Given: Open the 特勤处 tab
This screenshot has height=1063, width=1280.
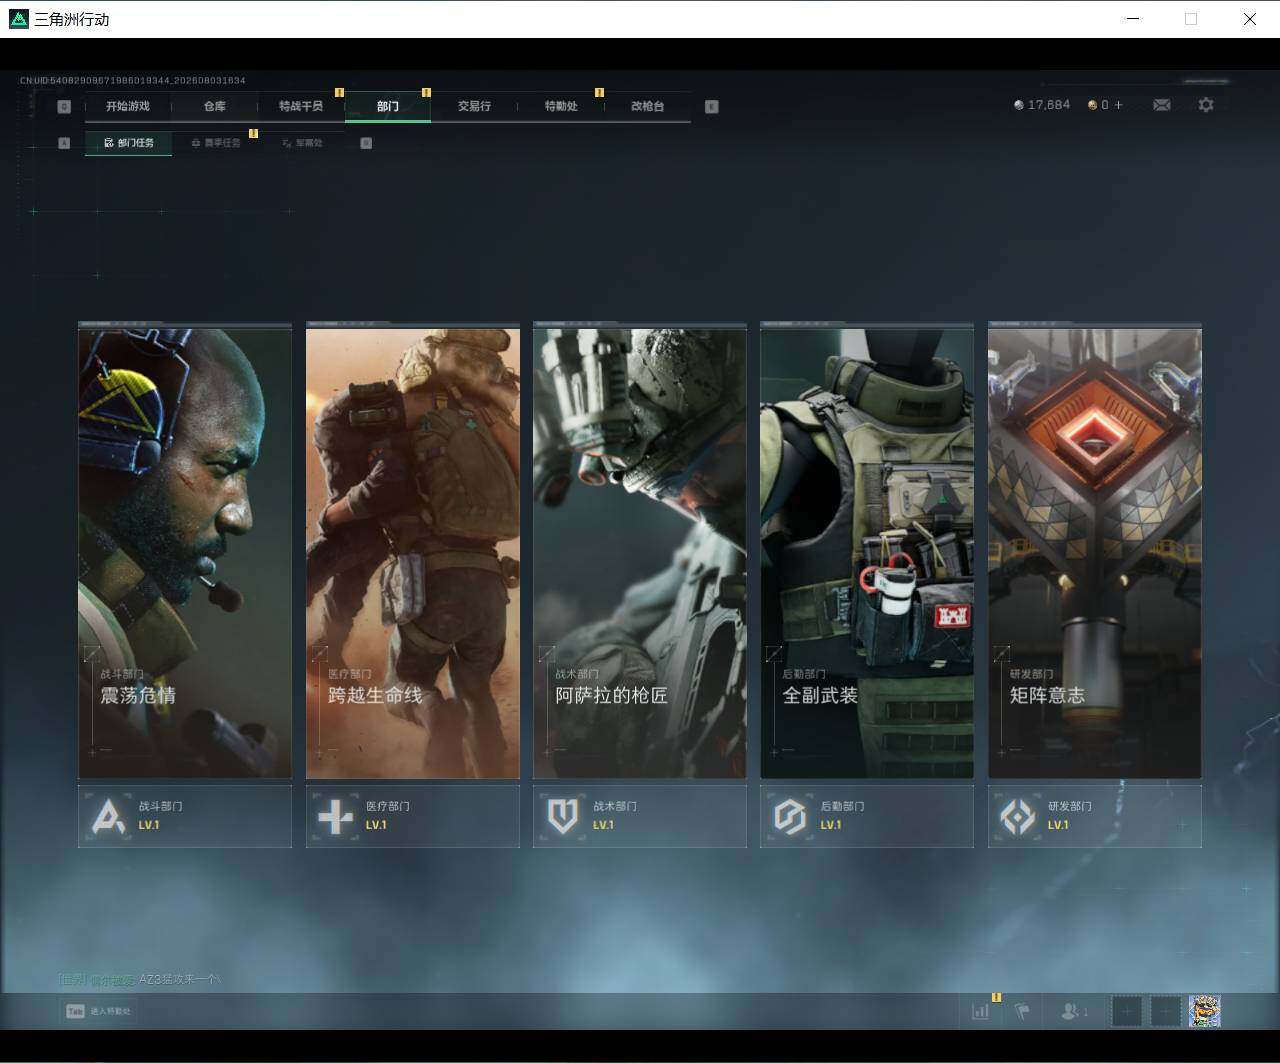Looking at the screenshot, I should (561, 106).
